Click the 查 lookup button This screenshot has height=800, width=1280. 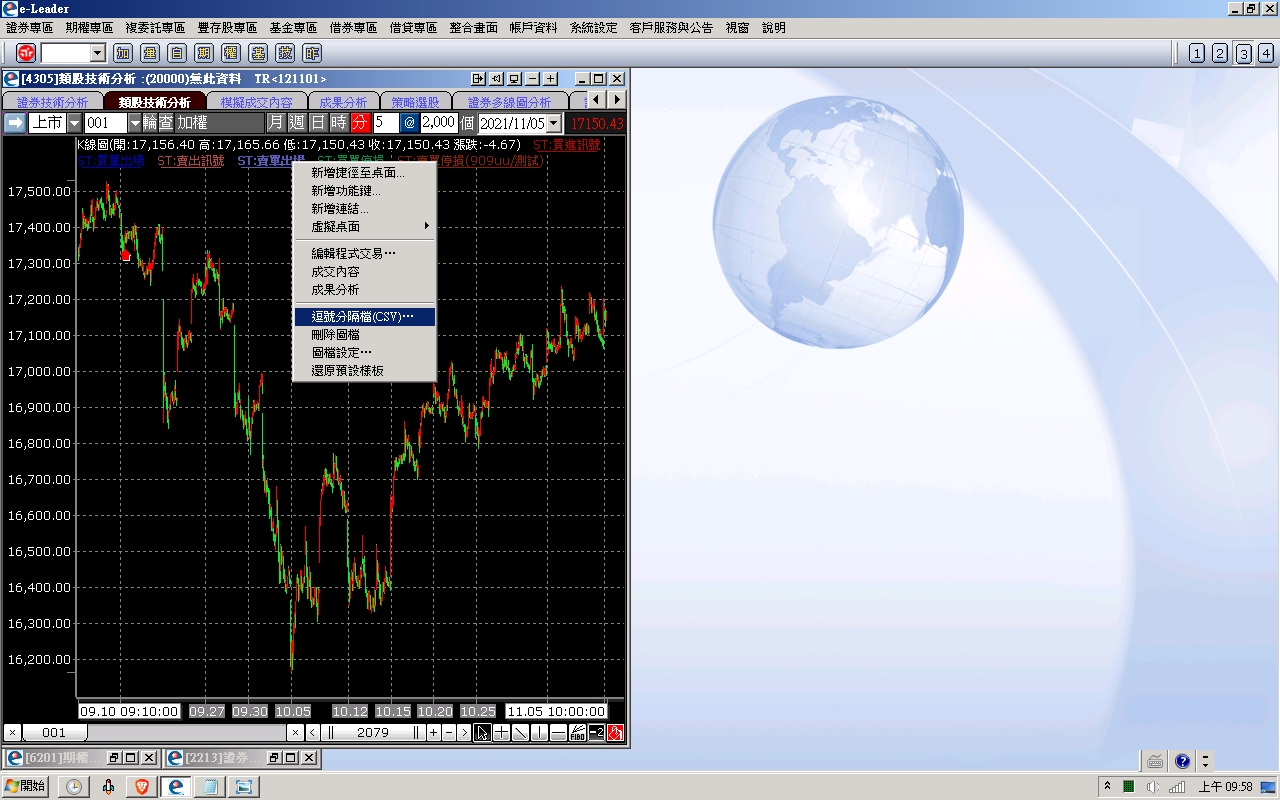click(x=167, y=123)
